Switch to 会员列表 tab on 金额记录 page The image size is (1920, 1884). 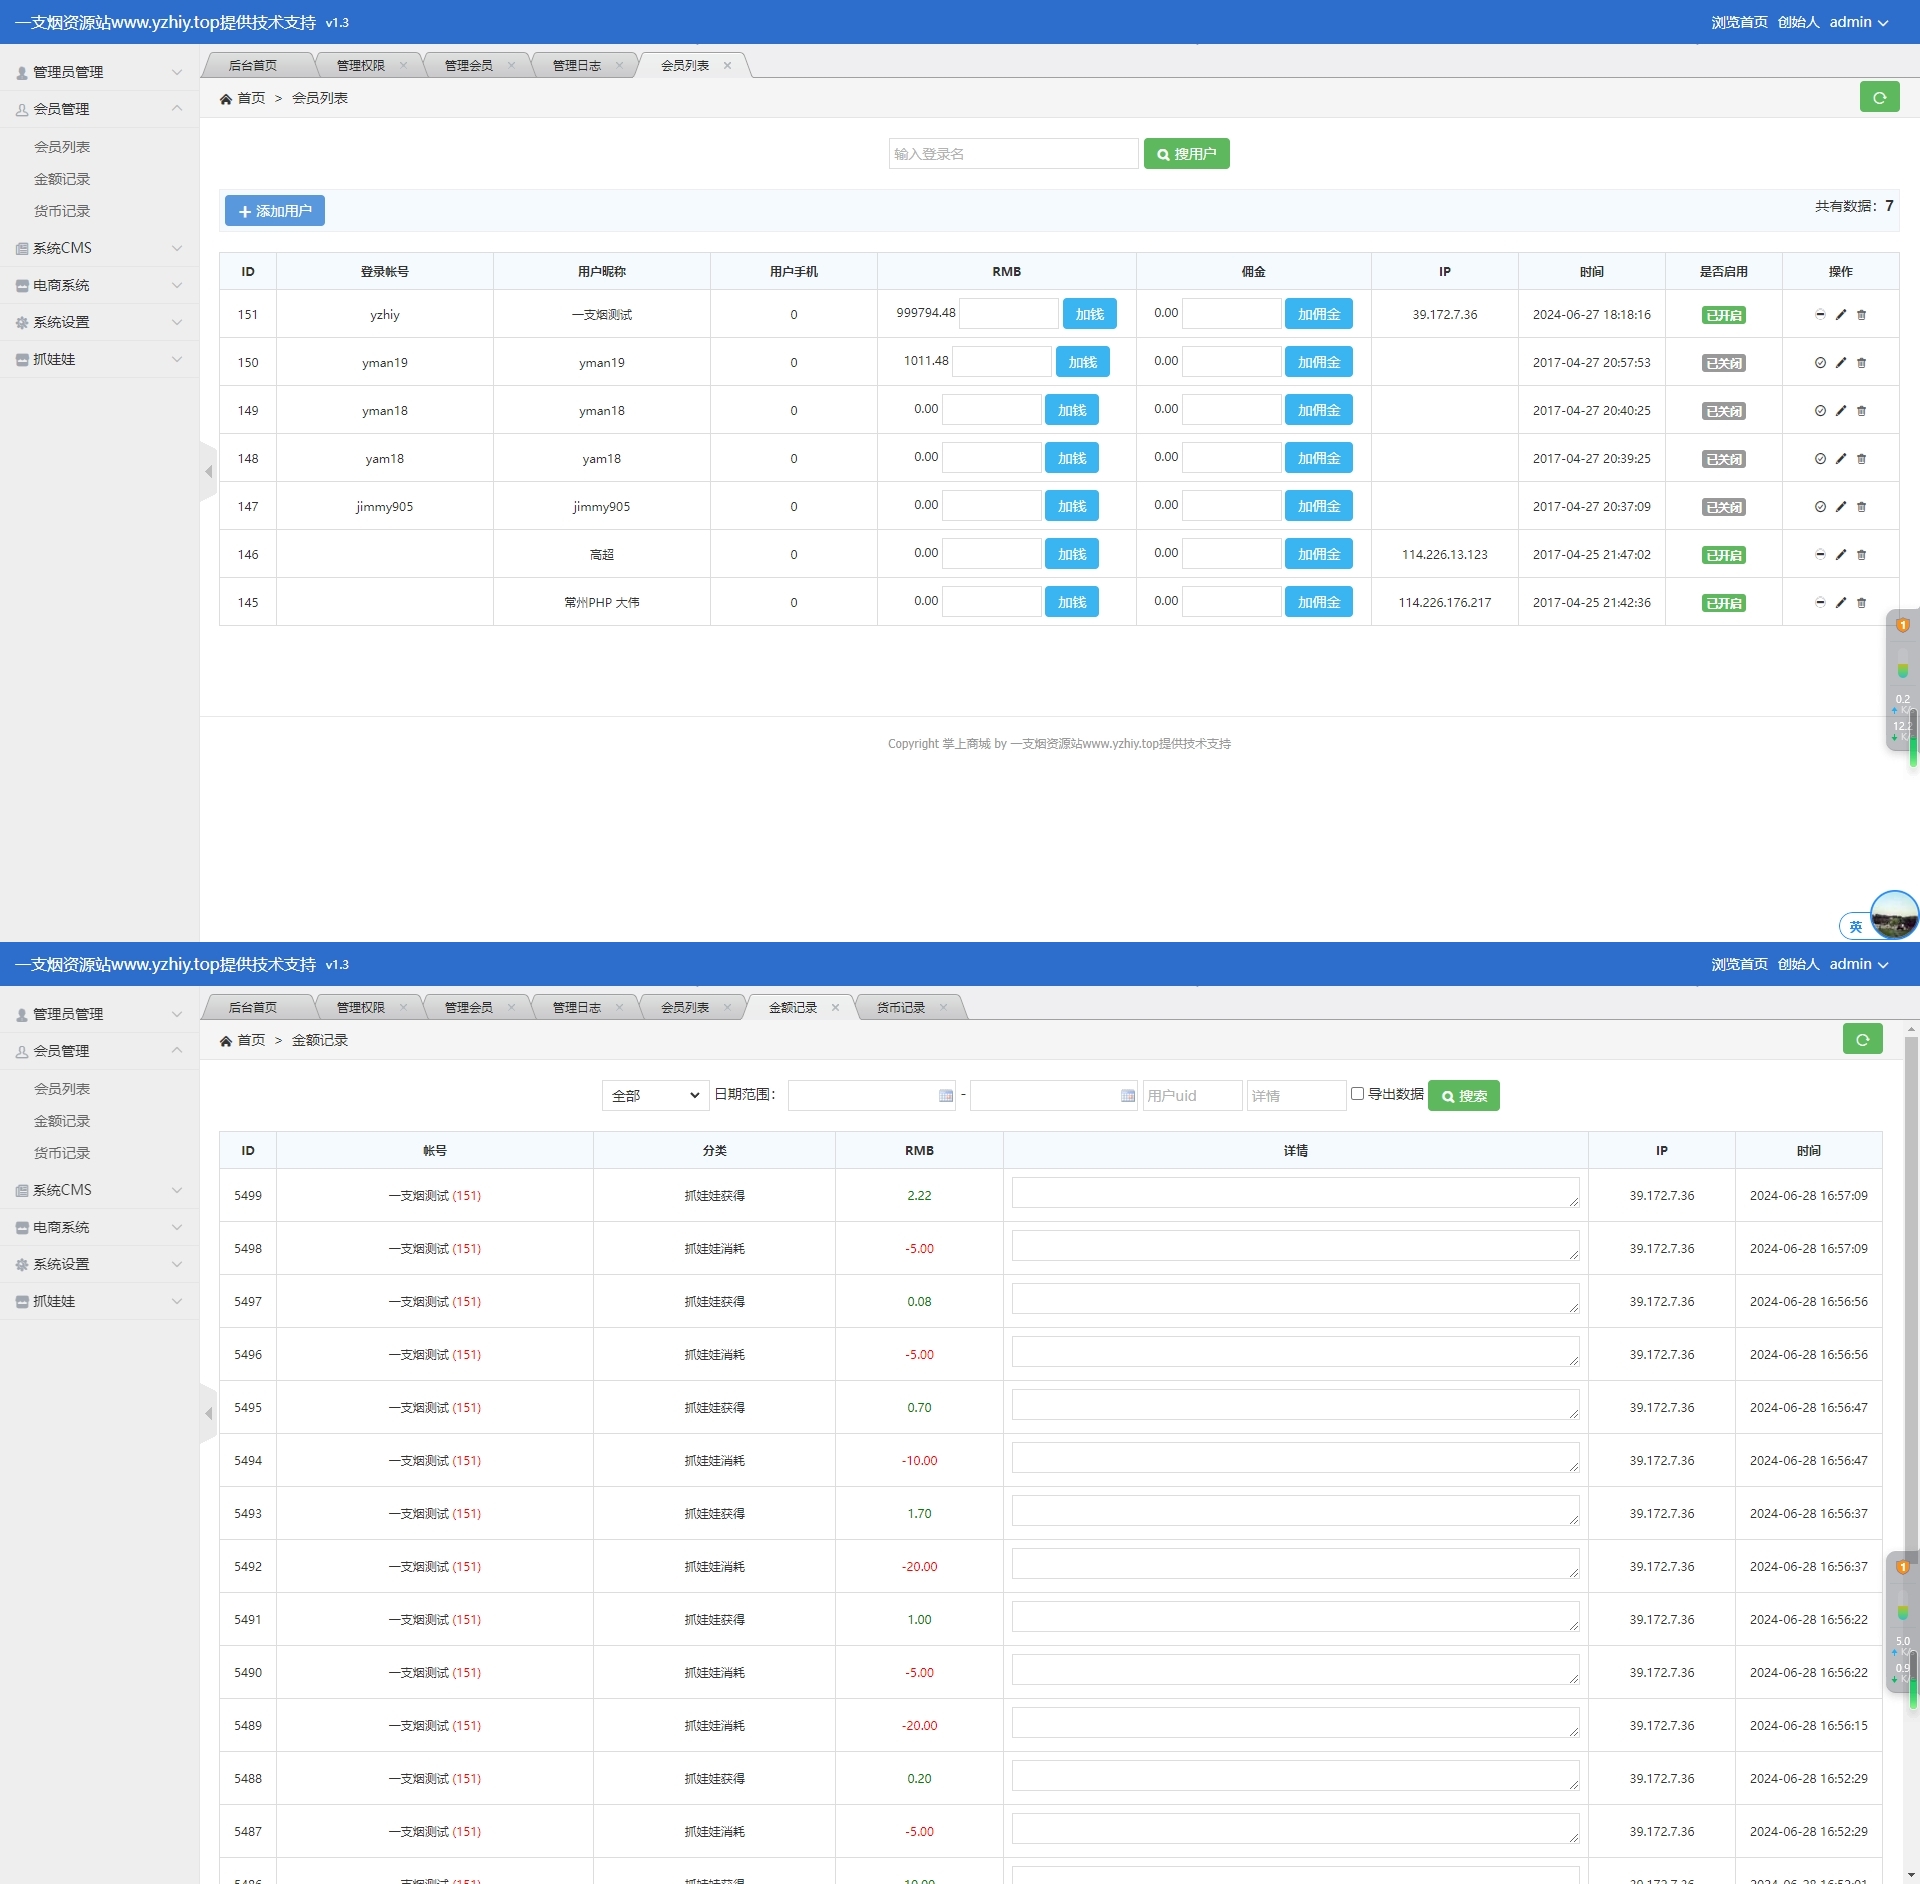point(684,1007)
